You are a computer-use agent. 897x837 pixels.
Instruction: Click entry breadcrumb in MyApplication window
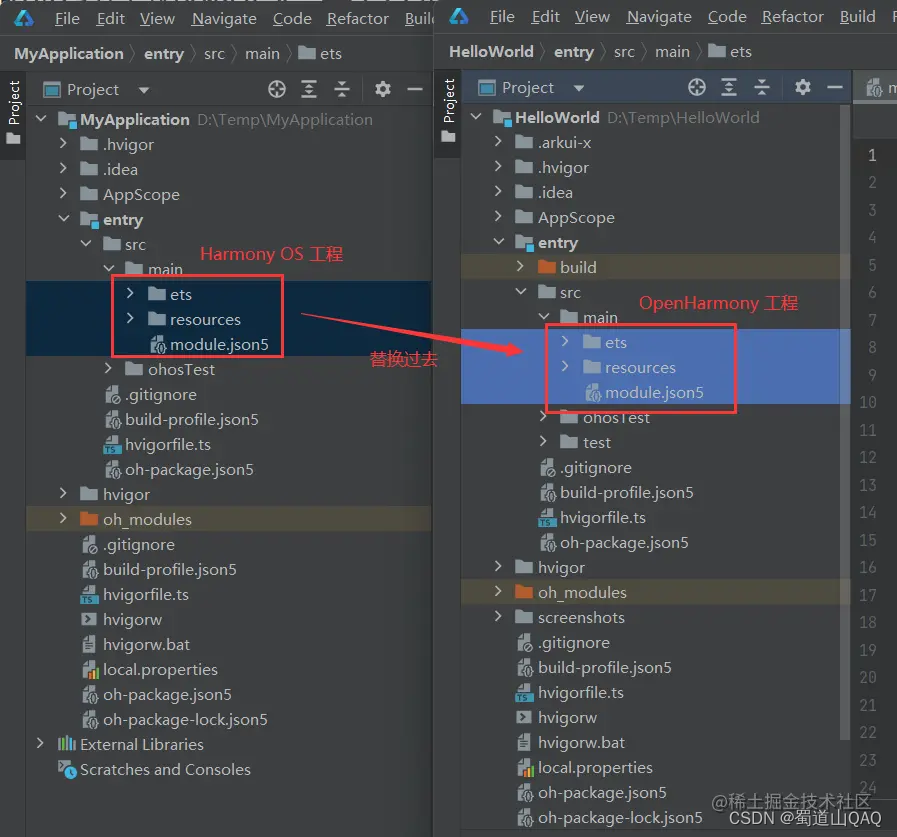point(164,54)
